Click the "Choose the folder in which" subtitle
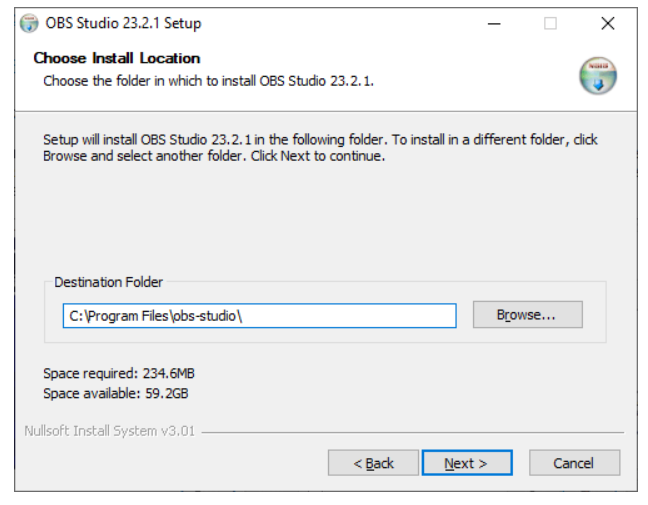The height and width of the screenshot is (505, 648). pos(208,80)
